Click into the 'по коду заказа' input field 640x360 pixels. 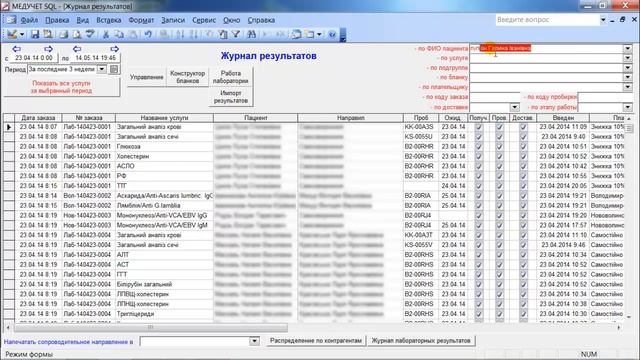click(x=495, y=97)
